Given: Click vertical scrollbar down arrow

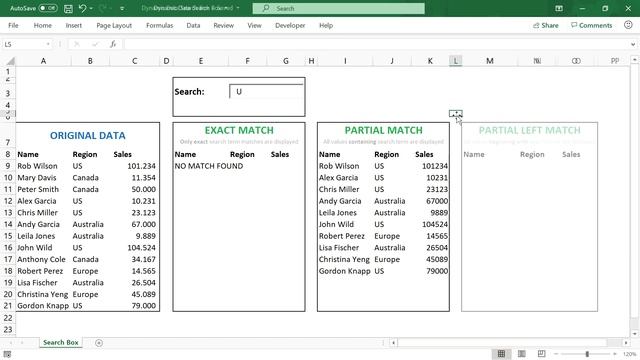Looking at the screenshot, I should click(634, 333).
